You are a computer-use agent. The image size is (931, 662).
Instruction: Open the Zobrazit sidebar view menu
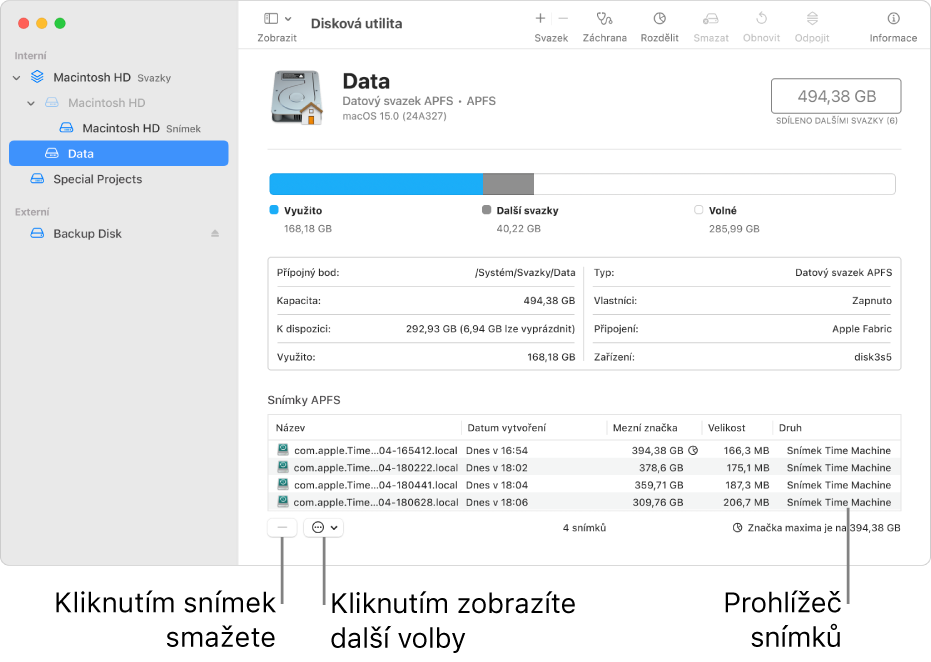[277, 27]
